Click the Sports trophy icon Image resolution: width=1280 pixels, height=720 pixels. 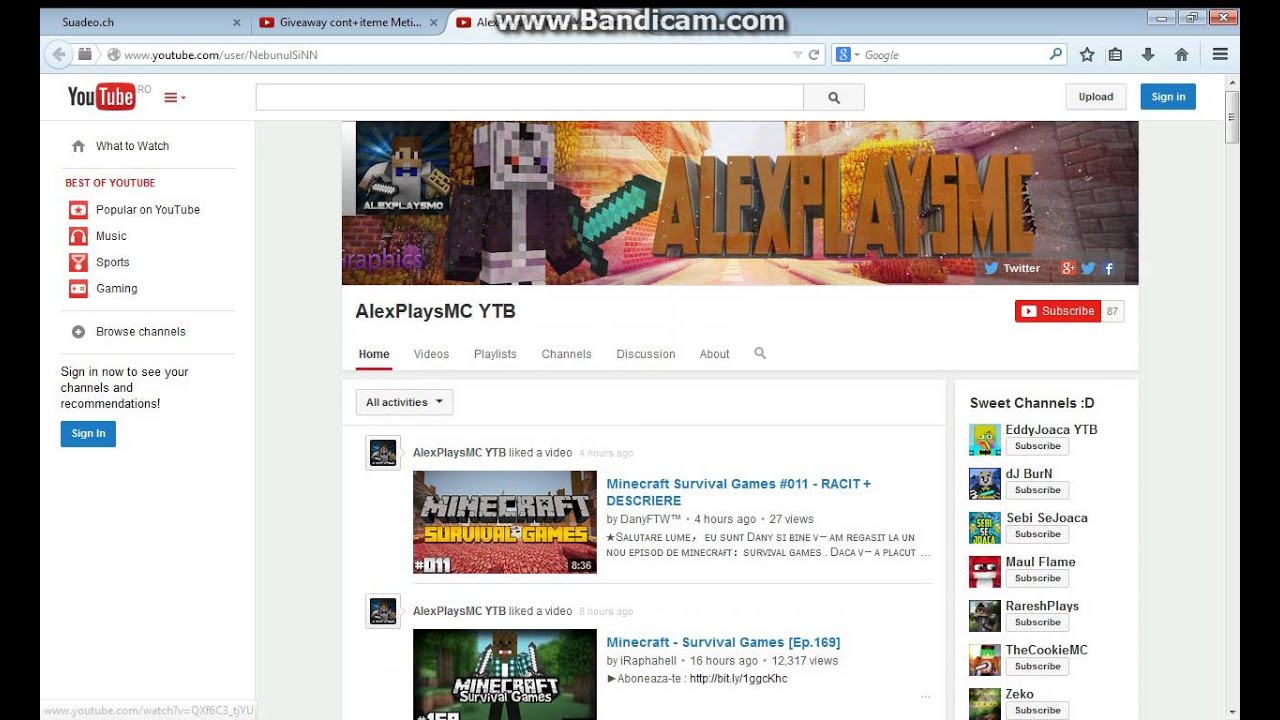pos(78,262)
